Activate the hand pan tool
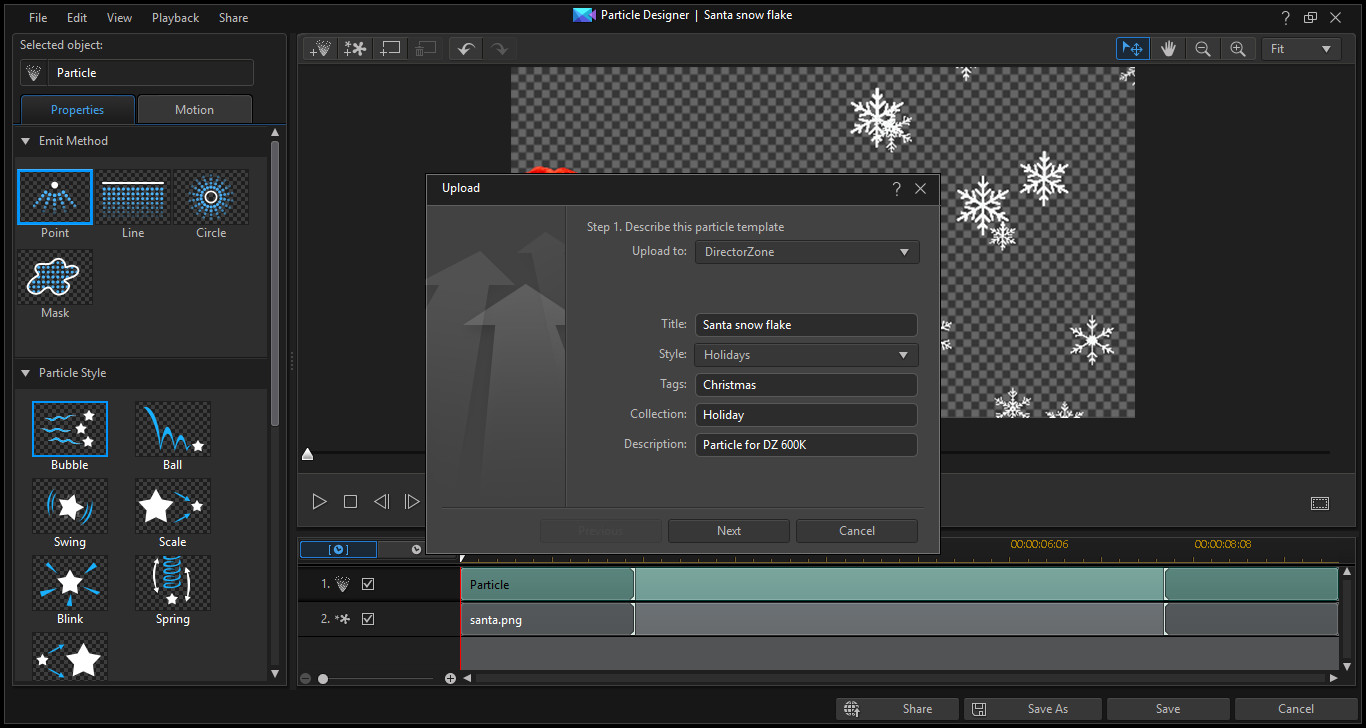This screenshot has height=728, width=1366. click(x=1168, y=48)
